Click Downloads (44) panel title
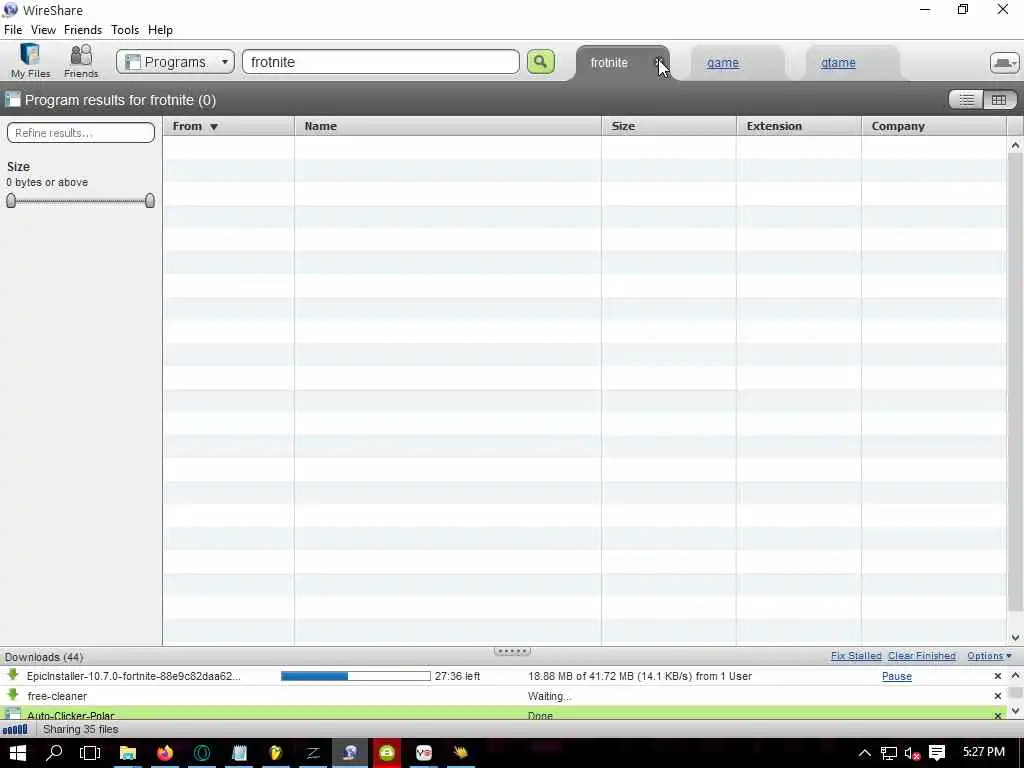 [44, 657]
